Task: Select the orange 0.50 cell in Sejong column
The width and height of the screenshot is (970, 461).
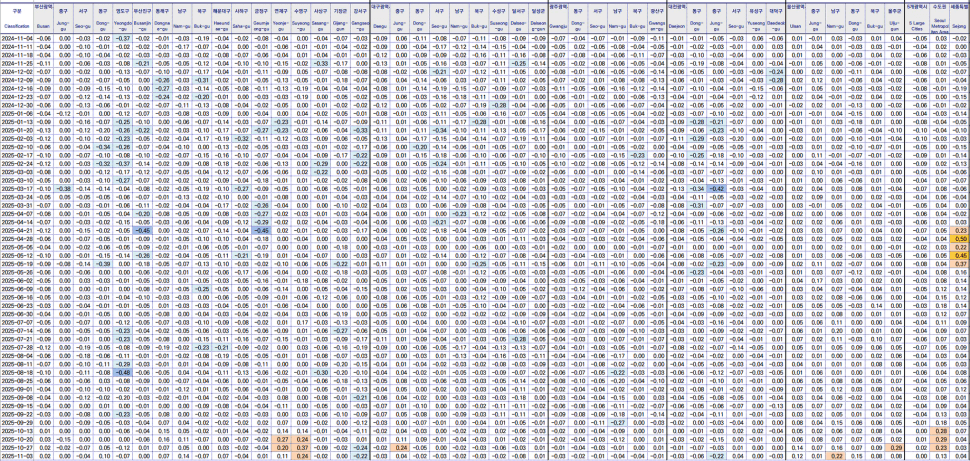Action: (x=958, y=240)
